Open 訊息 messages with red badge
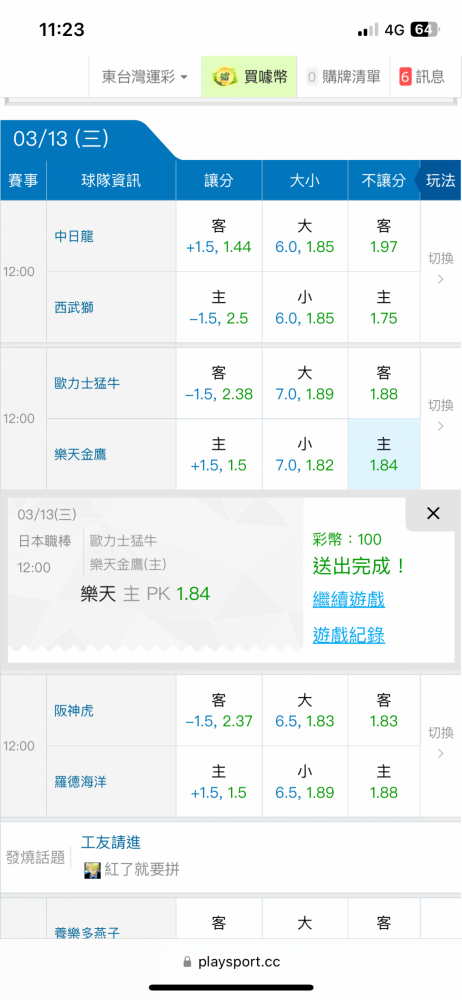This screenshot has height=1000, width=462. 422,77
